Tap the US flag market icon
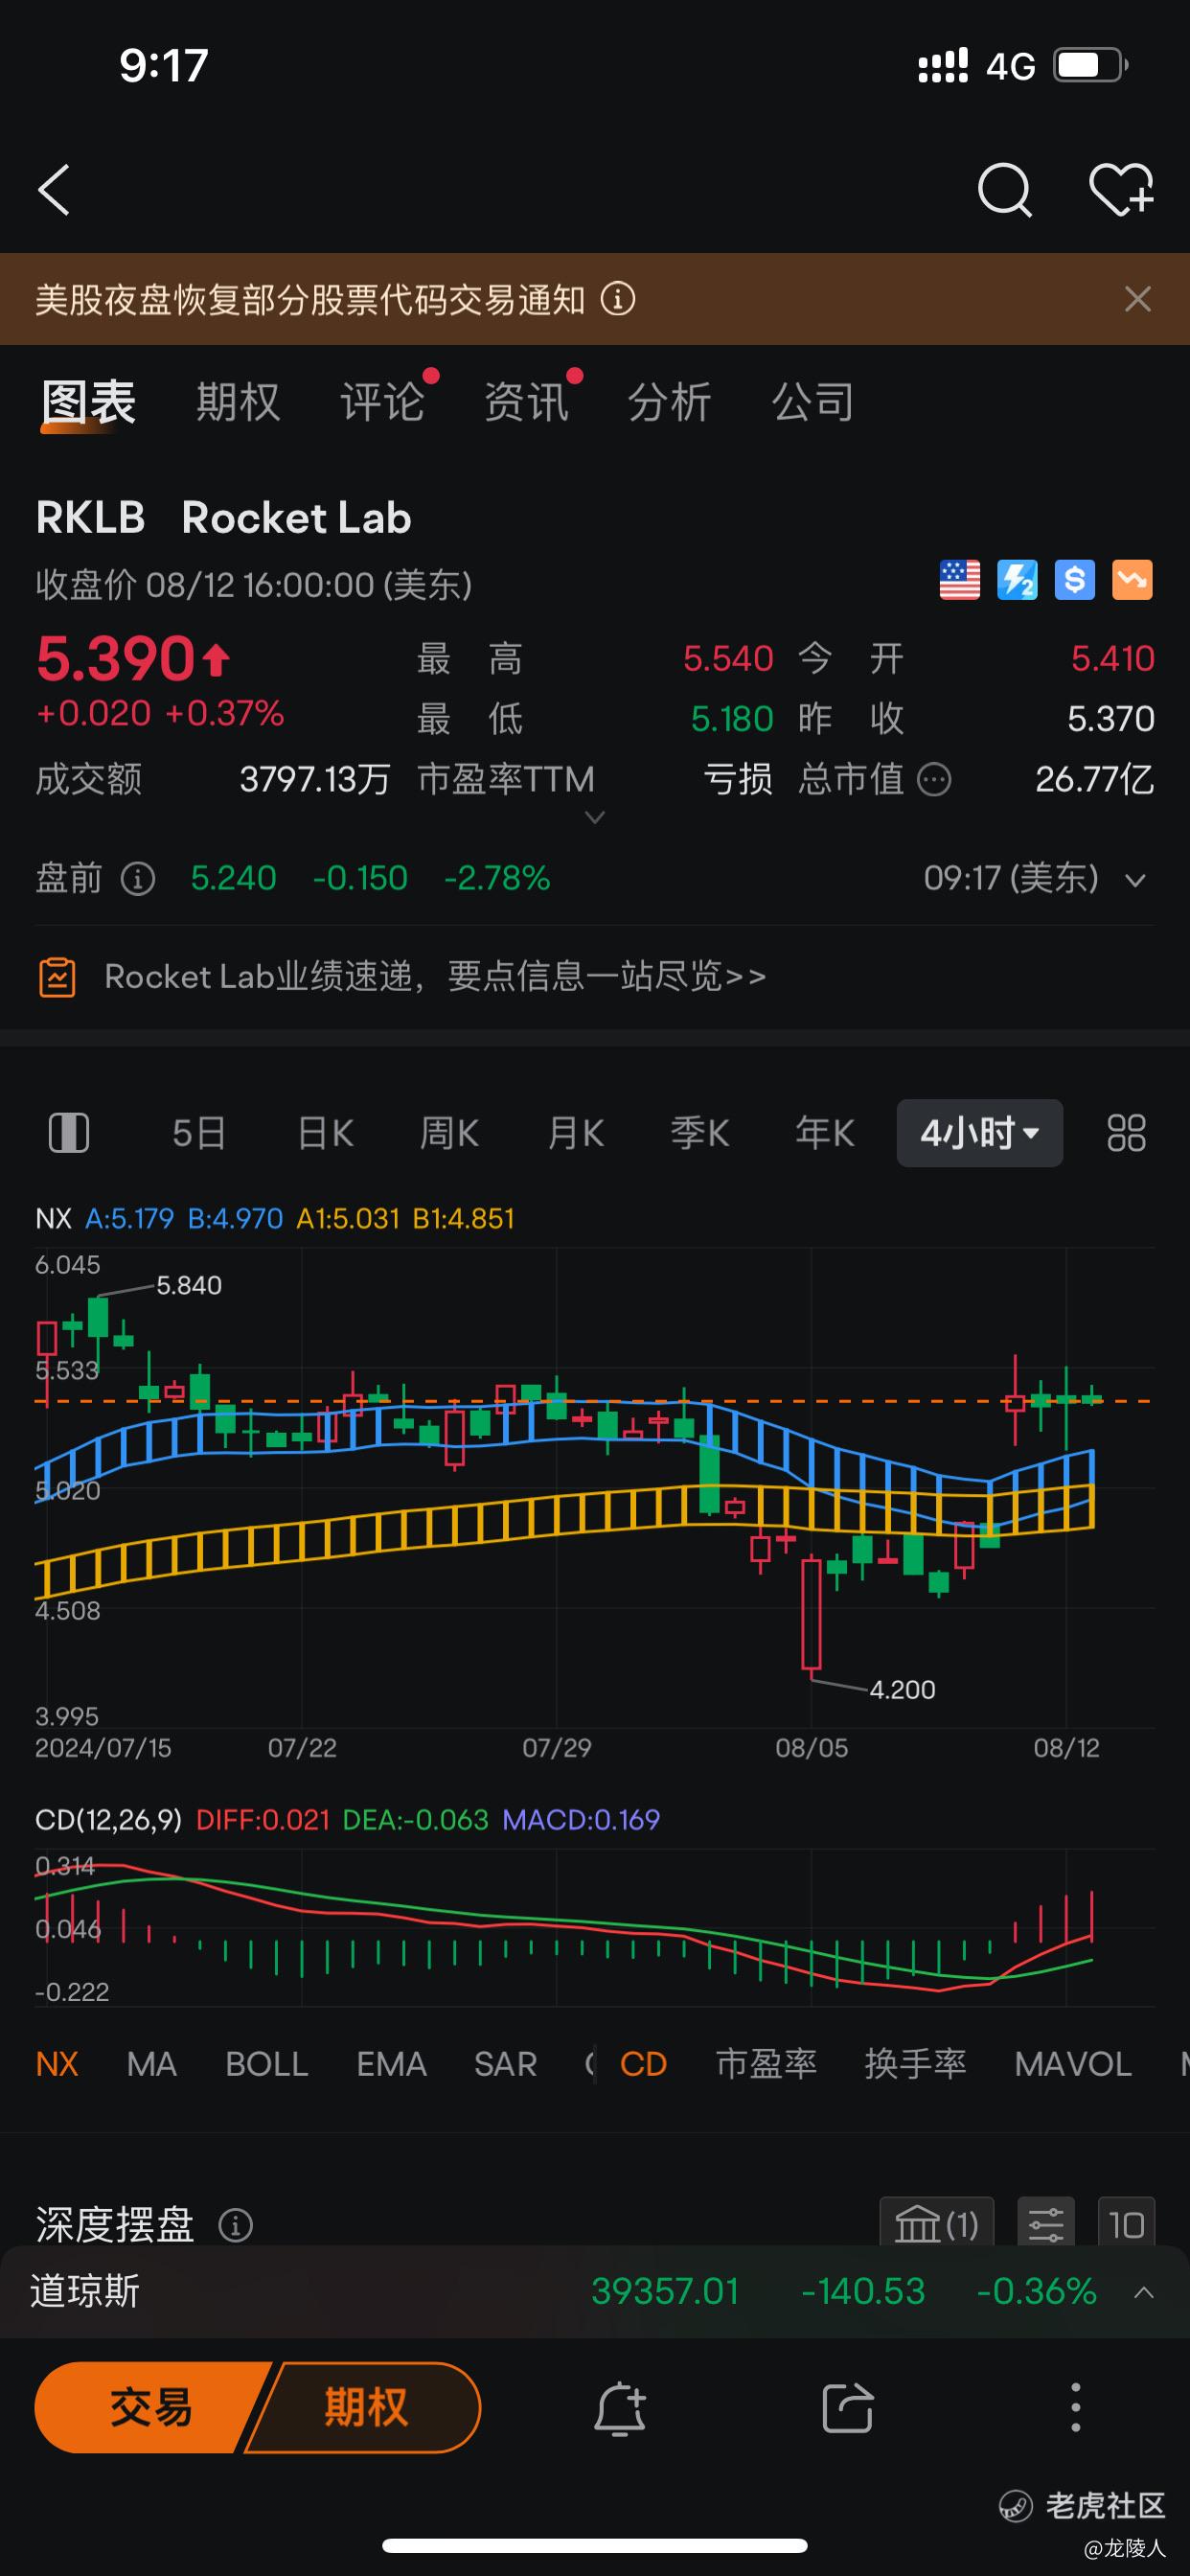The image size is (1190, 2576). [x=960, y=580]
